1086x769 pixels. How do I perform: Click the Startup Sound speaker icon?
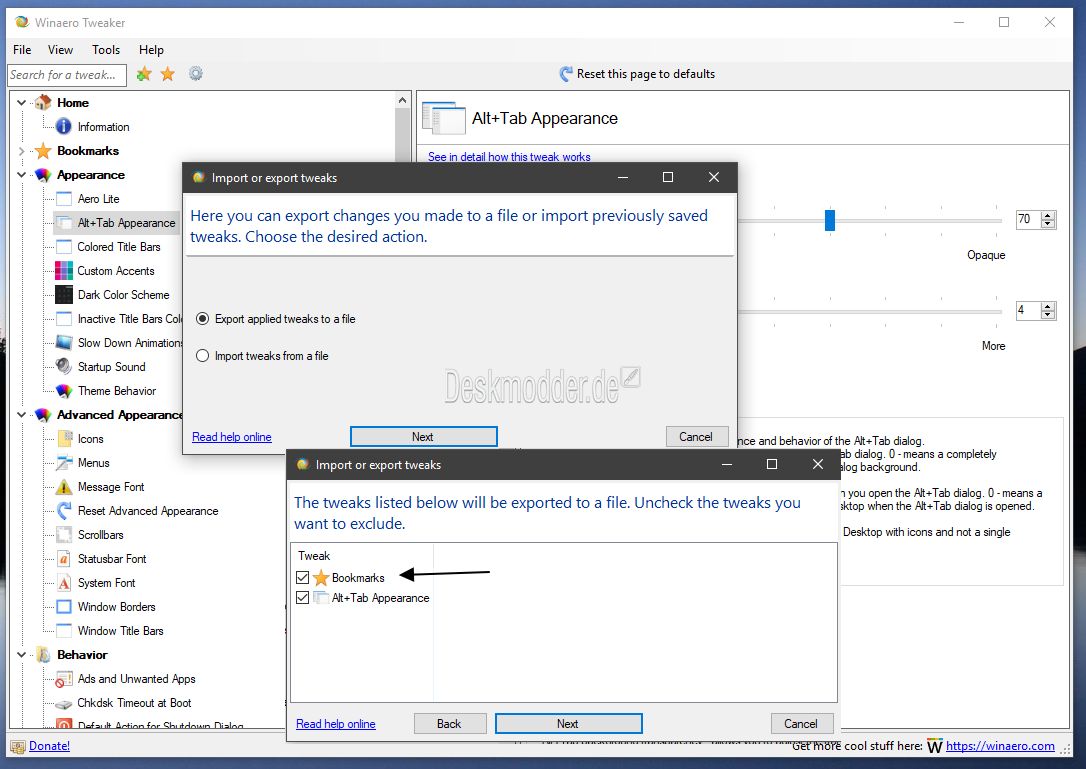click(64, 366)
